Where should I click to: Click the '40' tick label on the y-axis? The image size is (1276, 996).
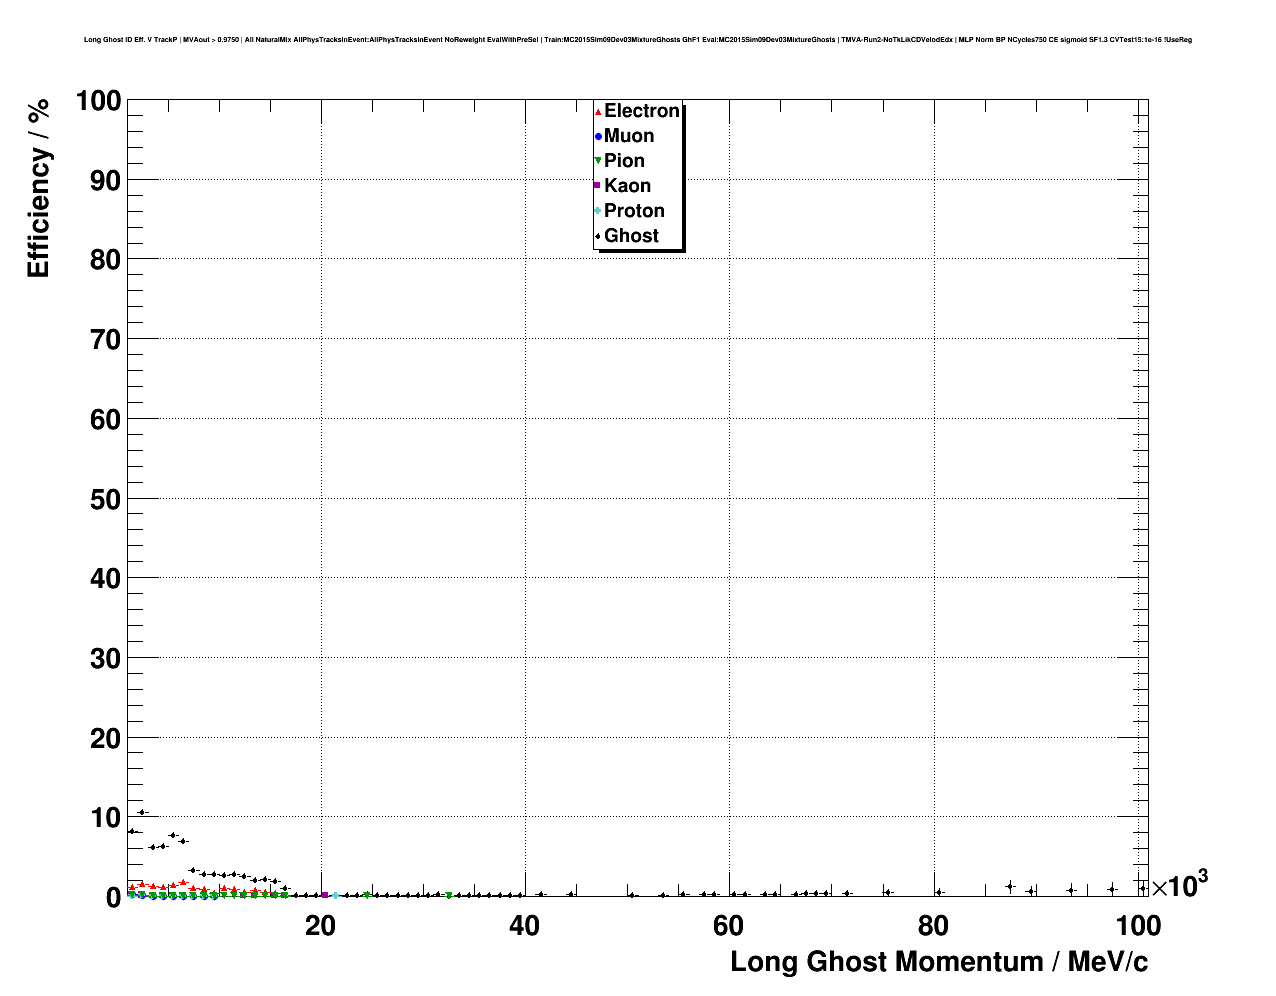[105, 579]
